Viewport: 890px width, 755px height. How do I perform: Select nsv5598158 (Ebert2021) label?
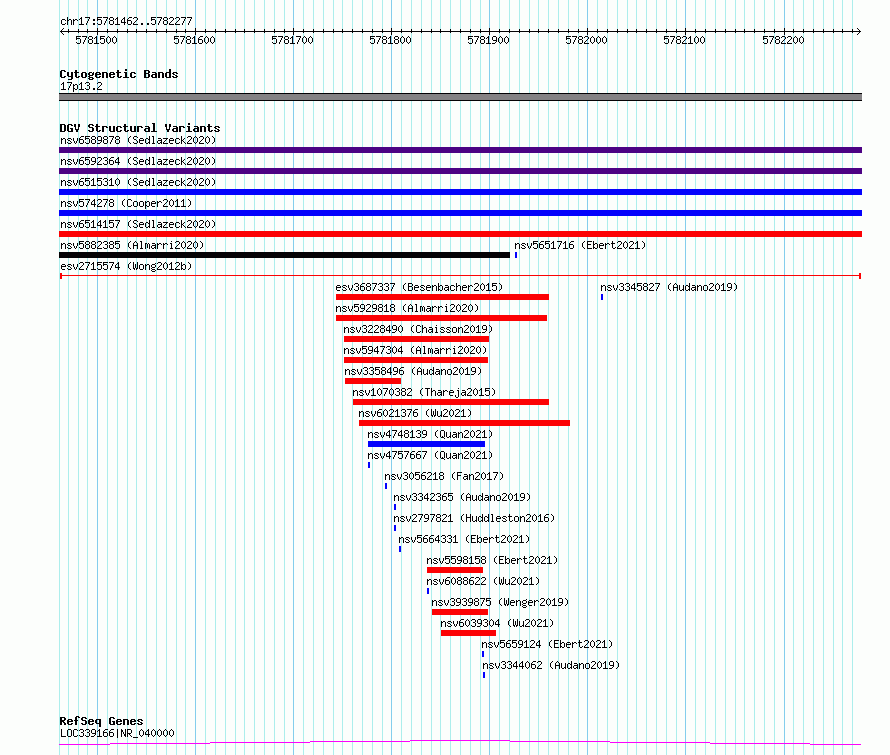(492, 560)
